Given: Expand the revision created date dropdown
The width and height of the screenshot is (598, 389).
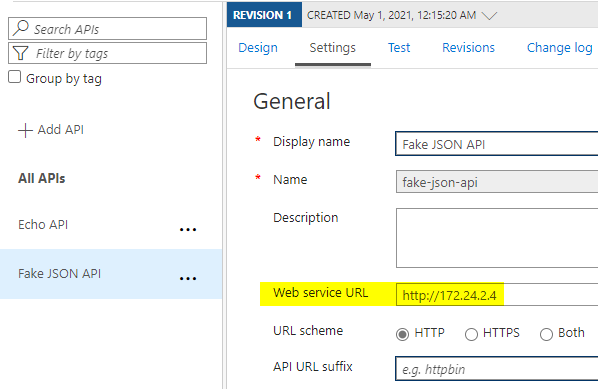Looking at the screenshot, I should (489, 16).
